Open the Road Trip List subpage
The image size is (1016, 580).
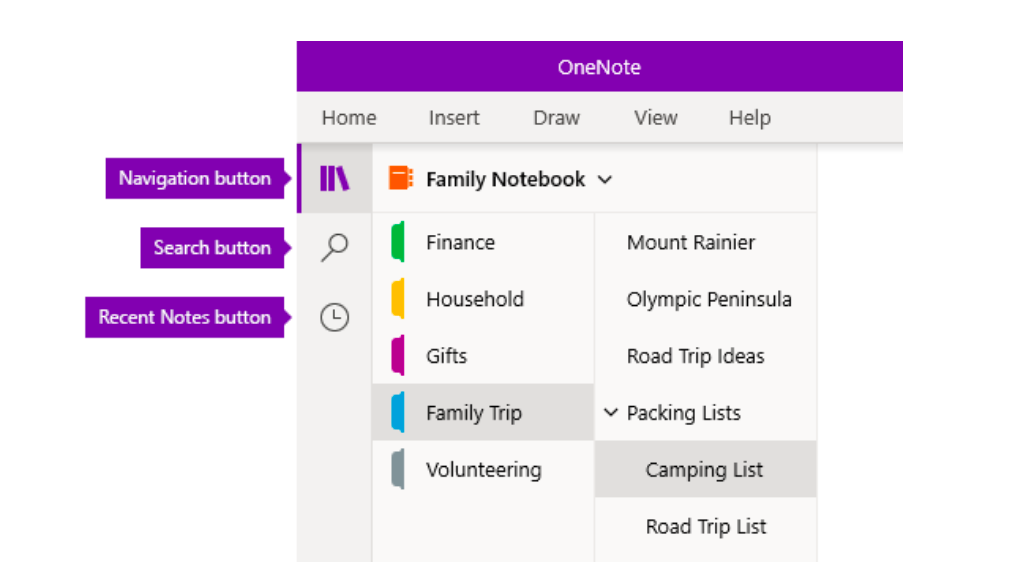click(x=706, y=526)
